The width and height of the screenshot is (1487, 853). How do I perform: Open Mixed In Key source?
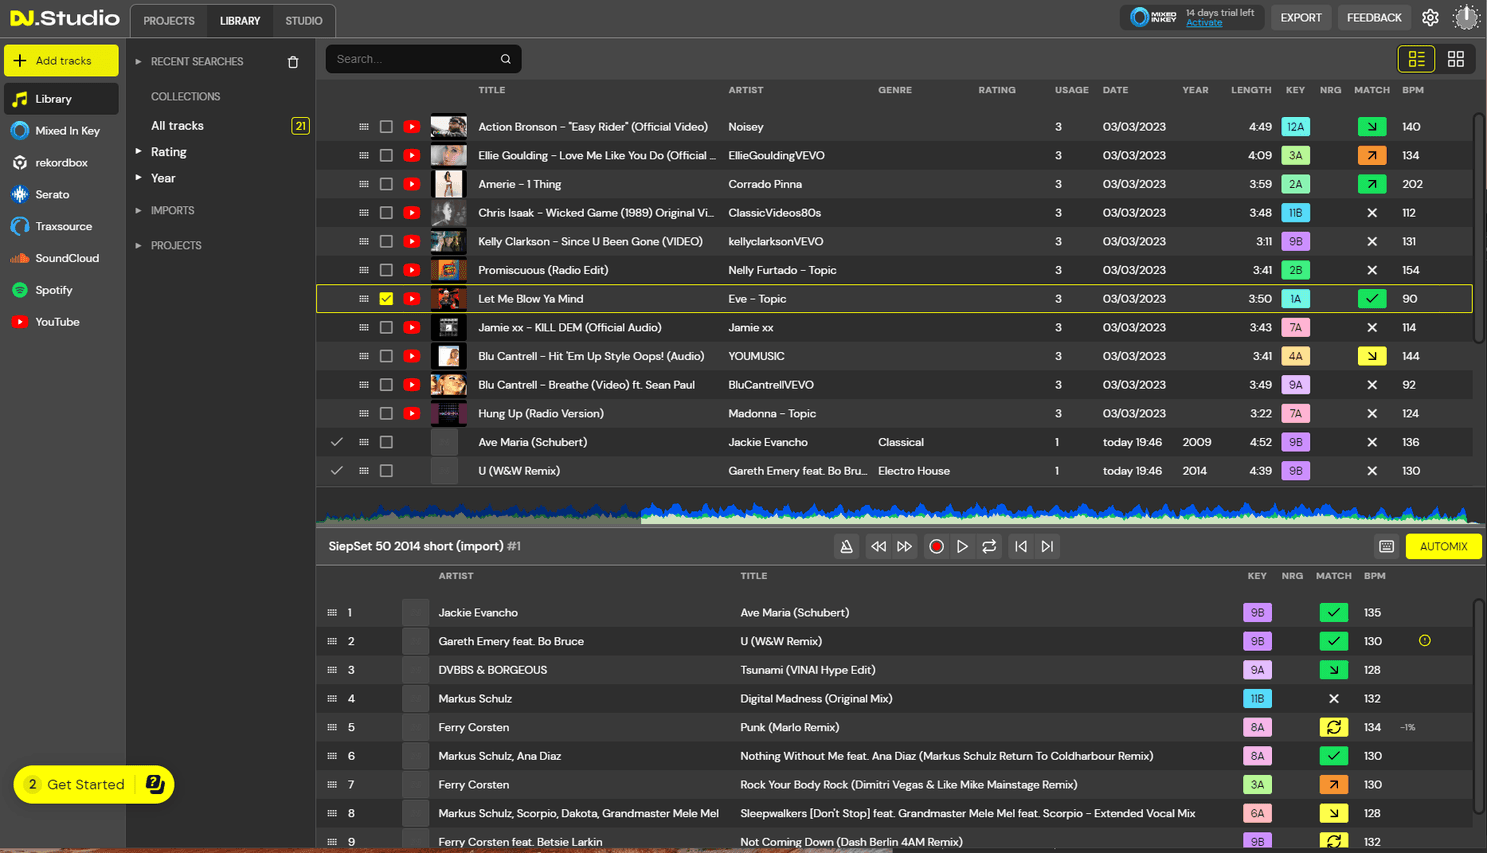click(61, 131)
